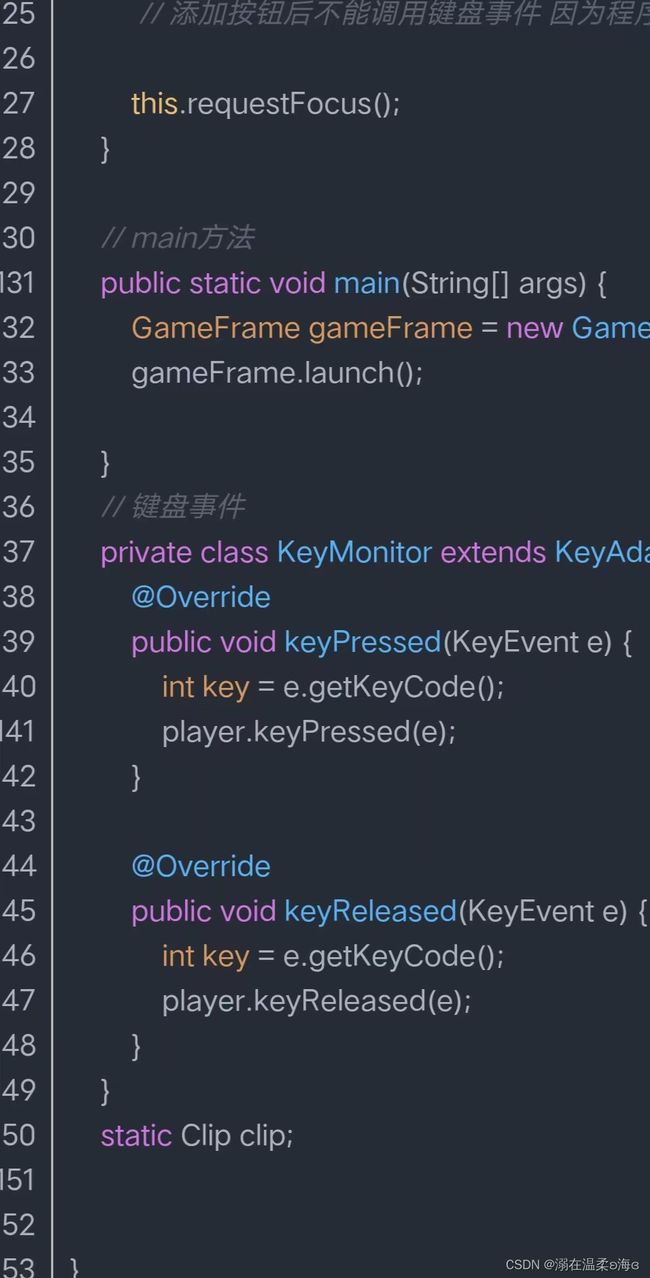650x1278 pixels.
Task: Click line number 33 in gutter
Action: click(19, 373)
